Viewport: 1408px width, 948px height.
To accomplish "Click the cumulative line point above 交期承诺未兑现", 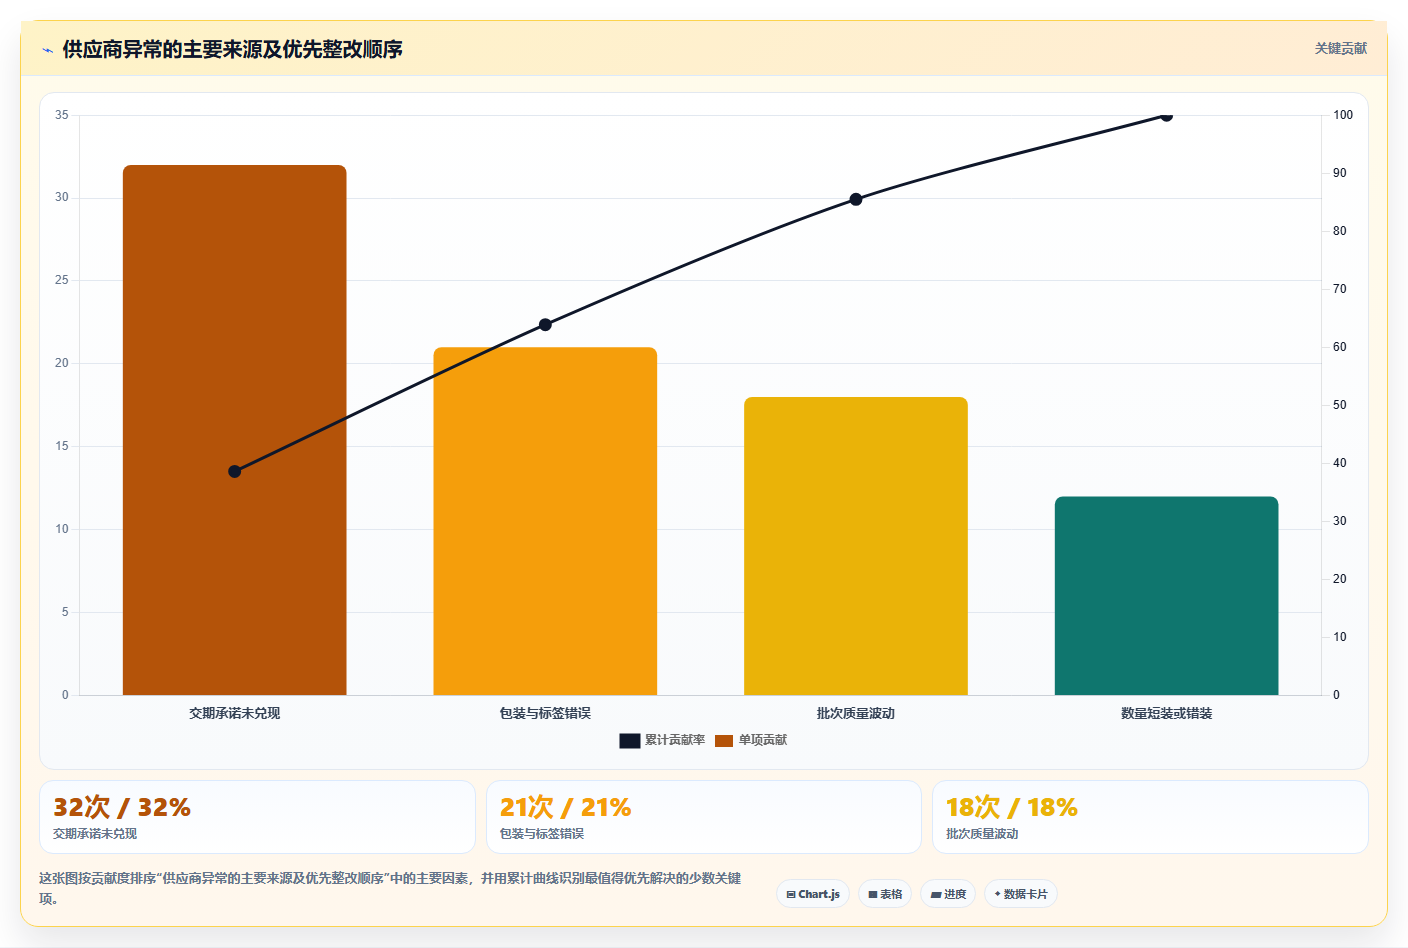I will [x=235, y=471].
